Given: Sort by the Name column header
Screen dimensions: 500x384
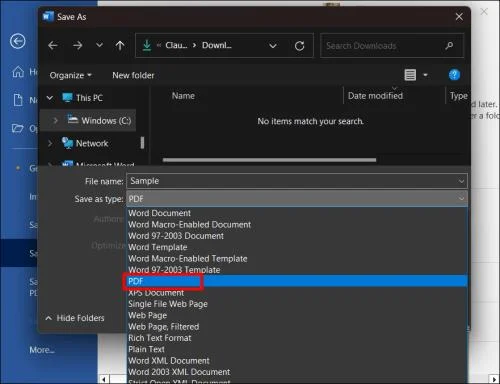Looking at the screenshot, I should (183, 96).
